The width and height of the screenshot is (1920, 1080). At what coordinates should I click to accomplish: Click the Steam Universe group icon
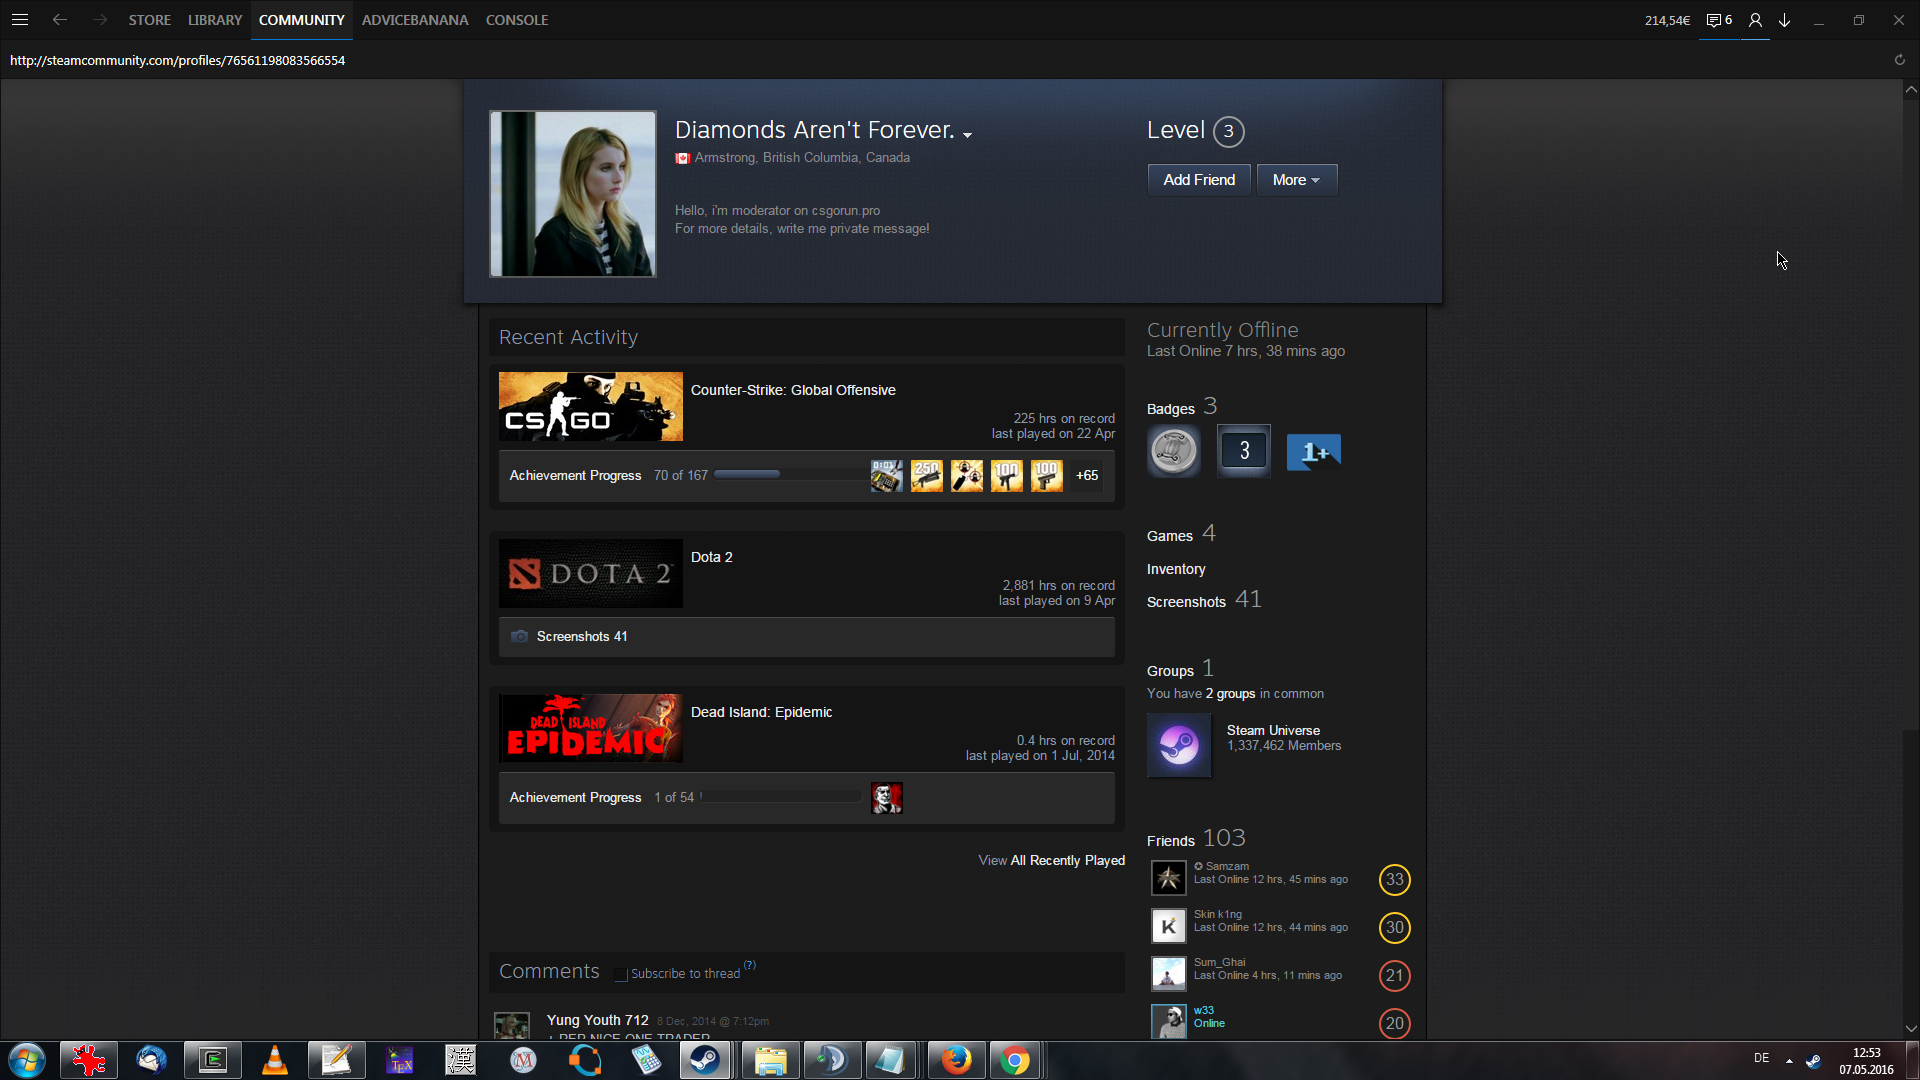[x=1179, y=745]
